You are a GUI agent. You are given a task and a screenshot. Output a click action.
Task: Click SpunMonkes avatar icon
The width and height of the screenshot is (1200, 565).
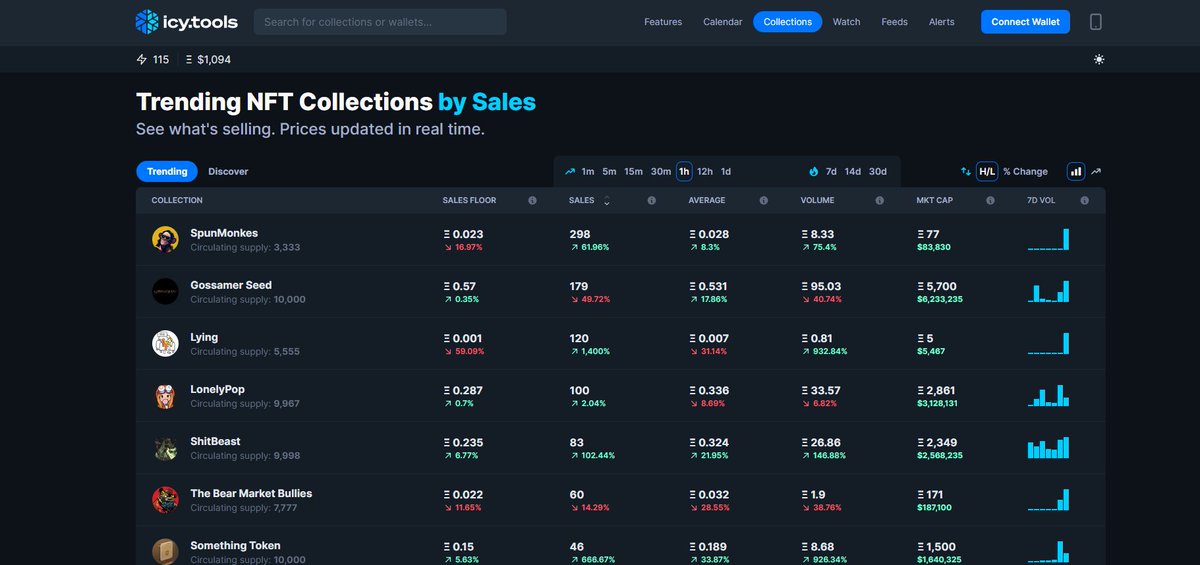point(165,240)
